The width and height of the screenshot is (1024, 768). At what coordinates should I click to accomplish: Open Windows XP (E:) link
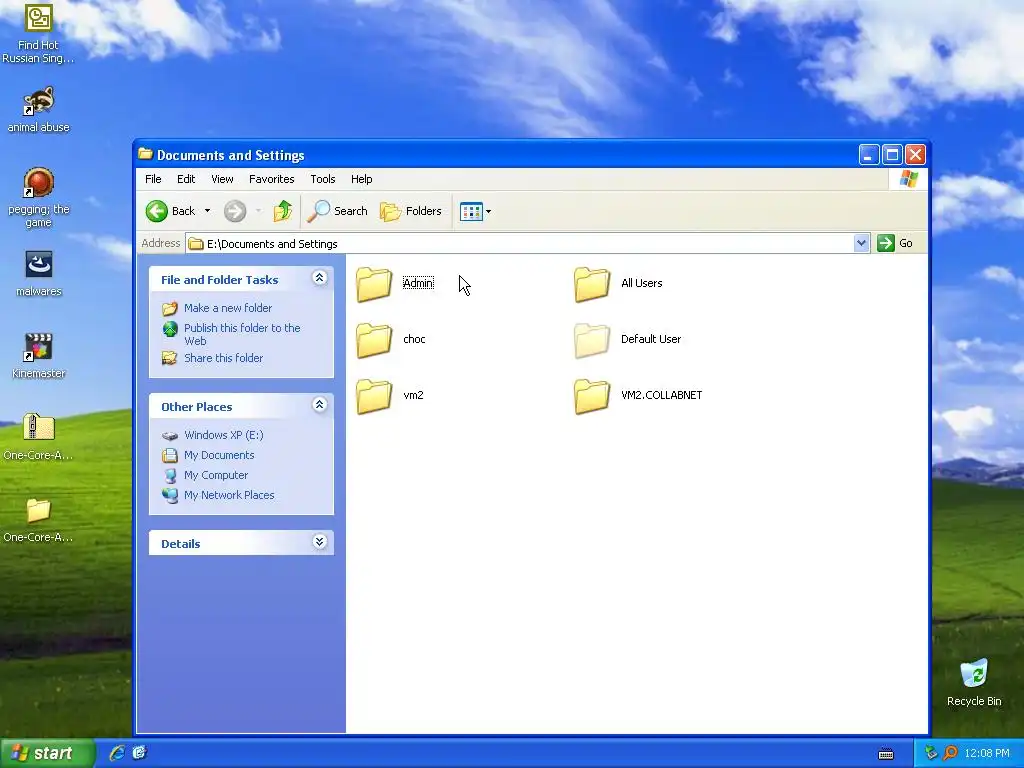[223, 435]
